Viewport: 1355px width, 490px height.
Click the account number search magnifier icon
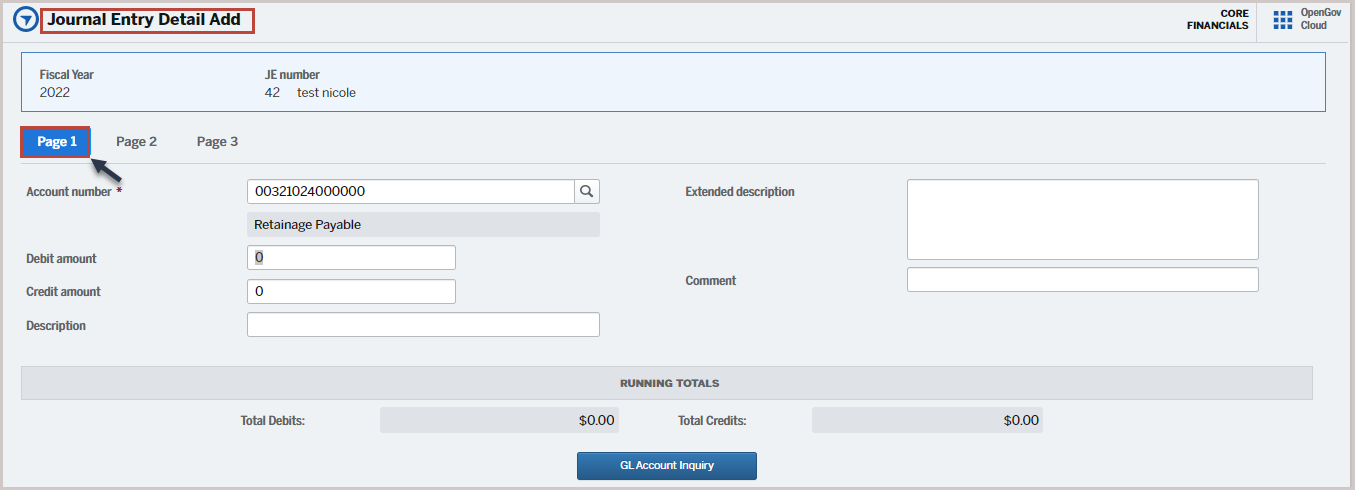587,191
